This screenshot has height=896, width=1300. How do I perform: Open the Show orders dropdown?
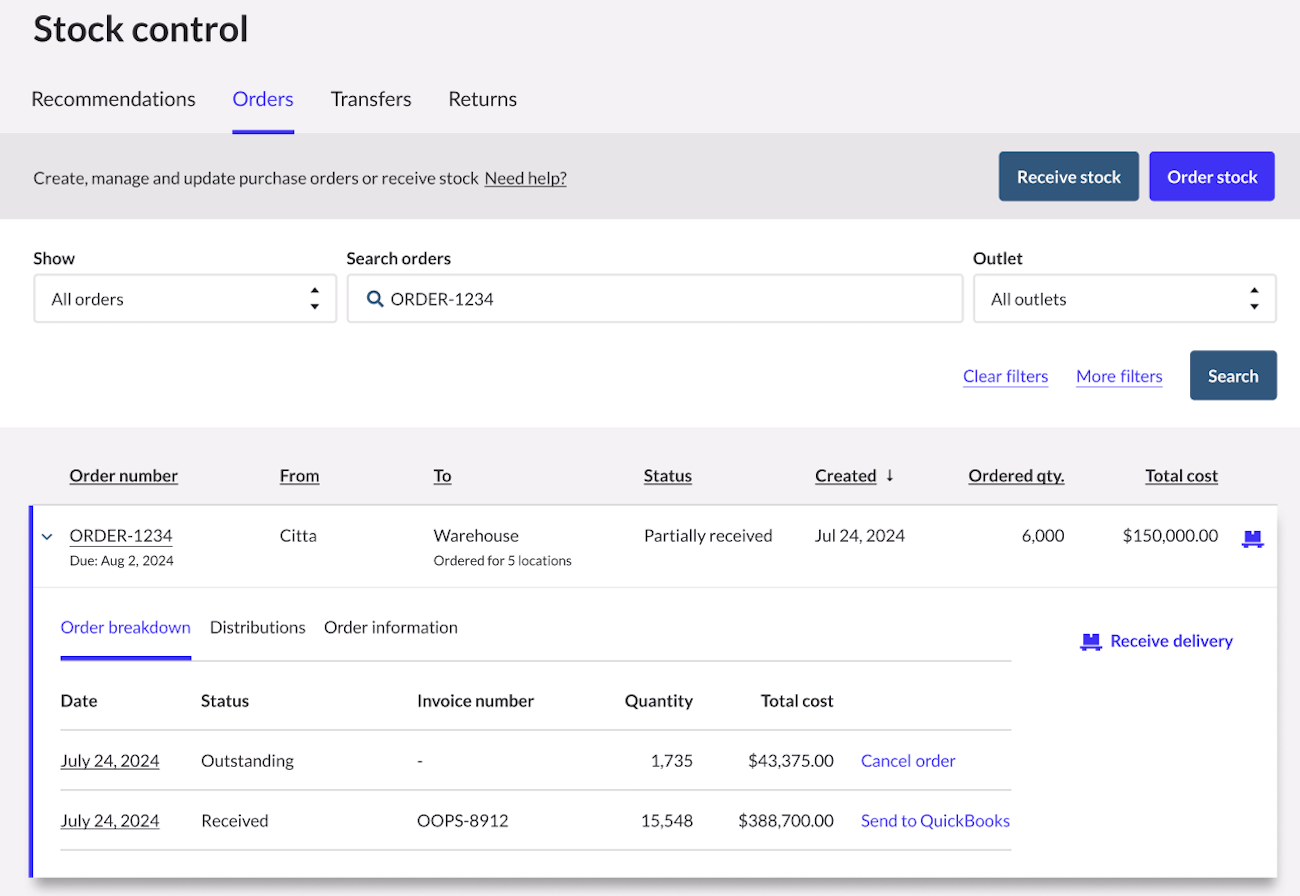(185, 299)
